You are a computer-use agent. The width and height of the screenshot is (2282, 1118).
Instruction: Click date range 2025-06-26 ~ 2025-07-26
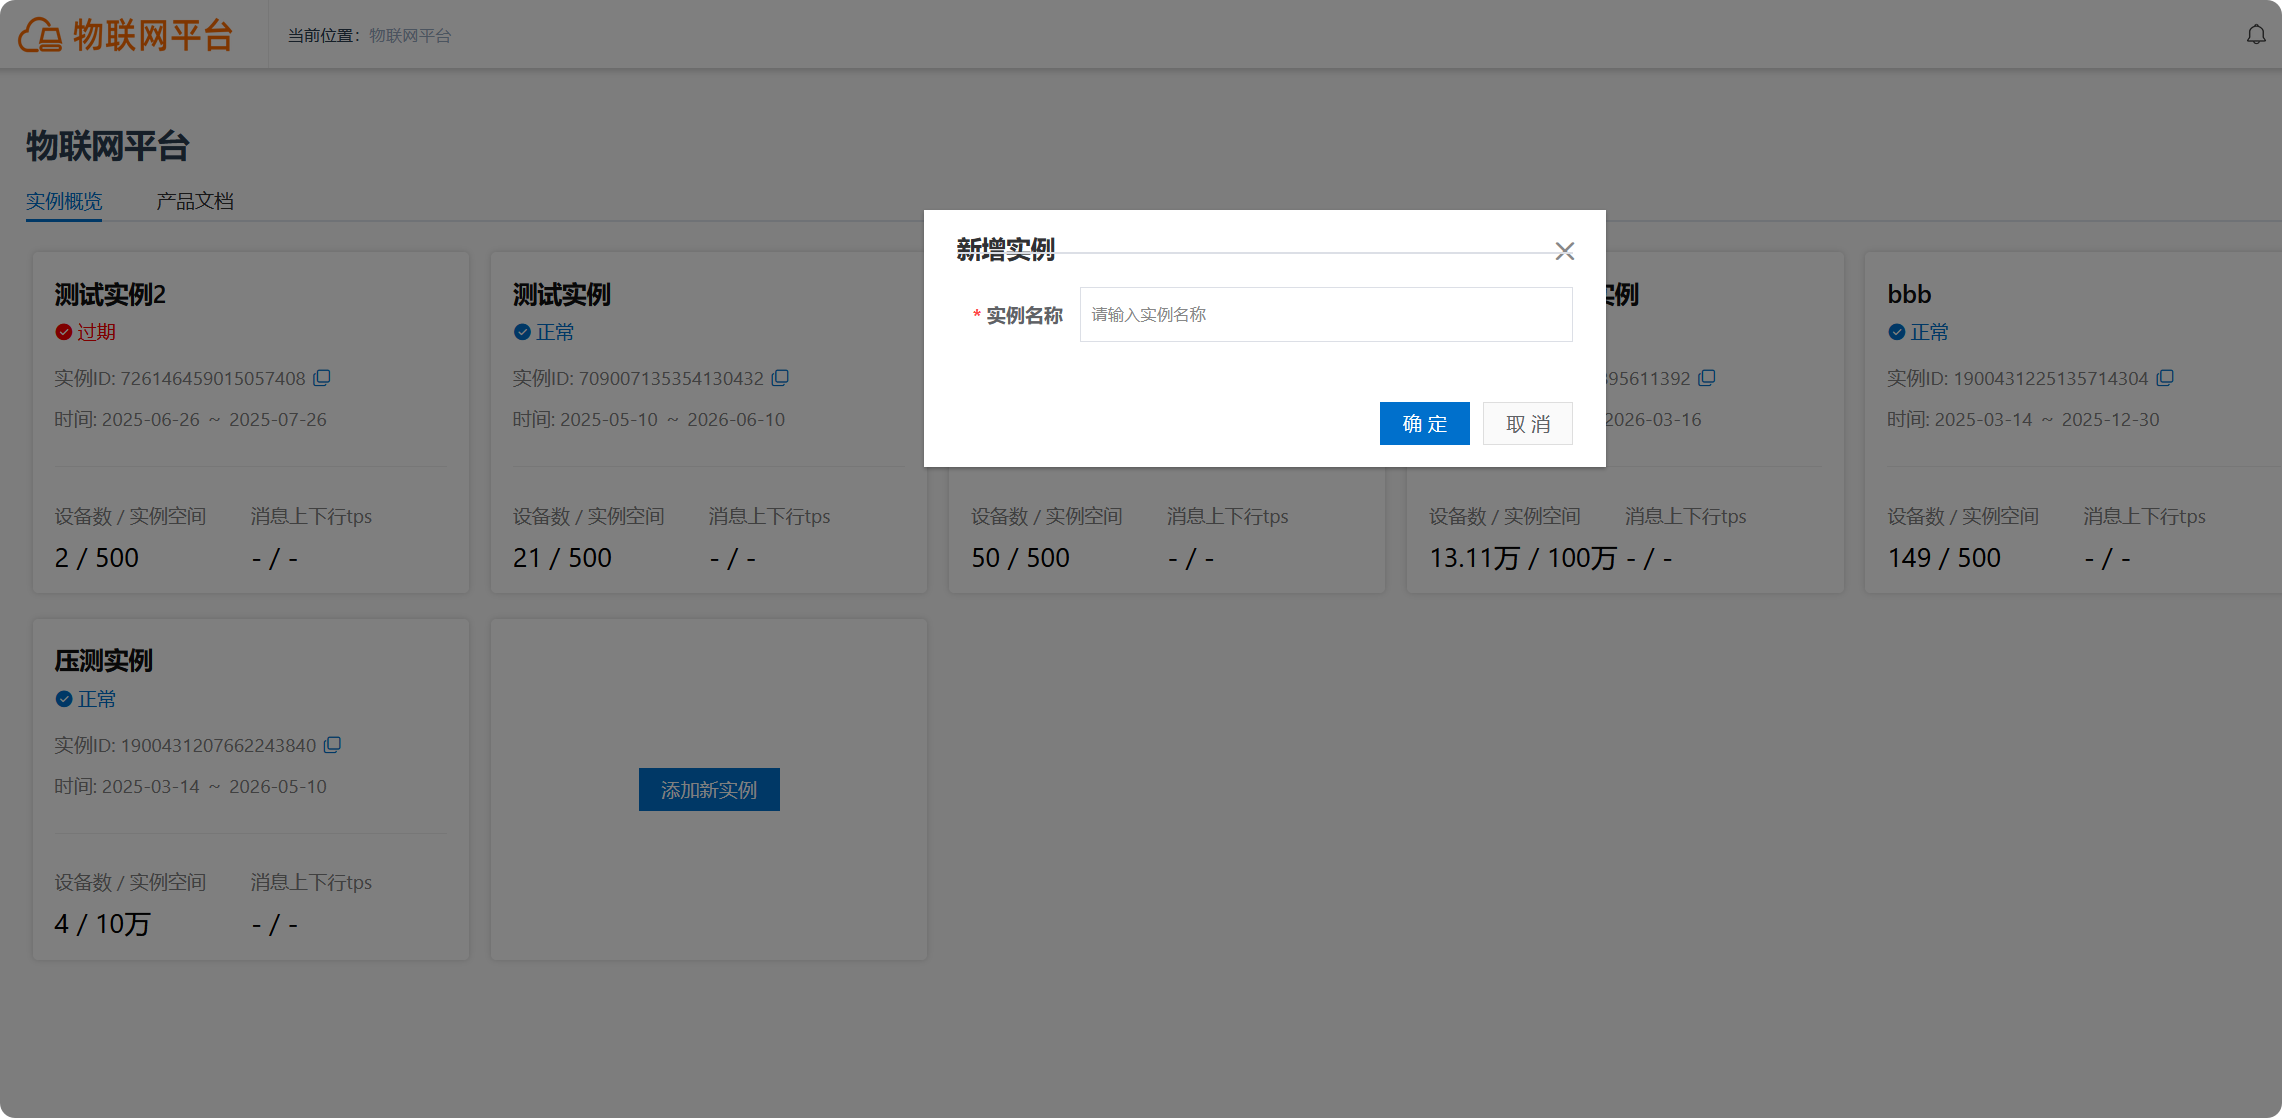214,420
